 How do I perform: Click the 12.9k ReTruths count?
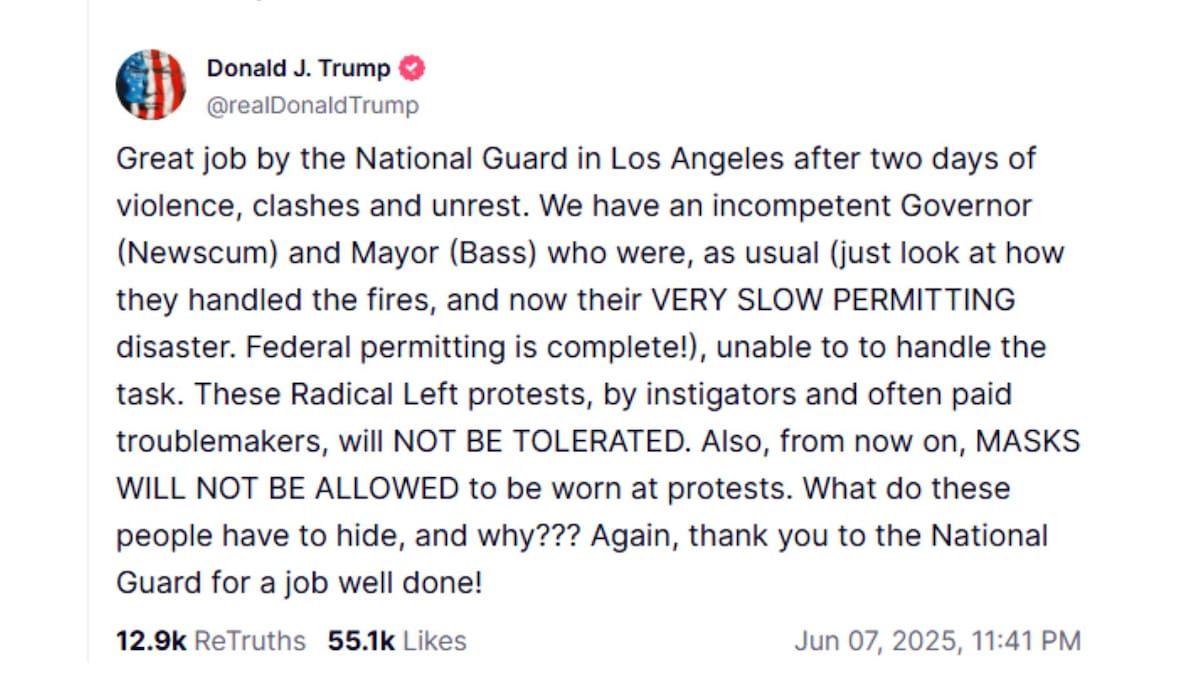click(x=151, y=641)
